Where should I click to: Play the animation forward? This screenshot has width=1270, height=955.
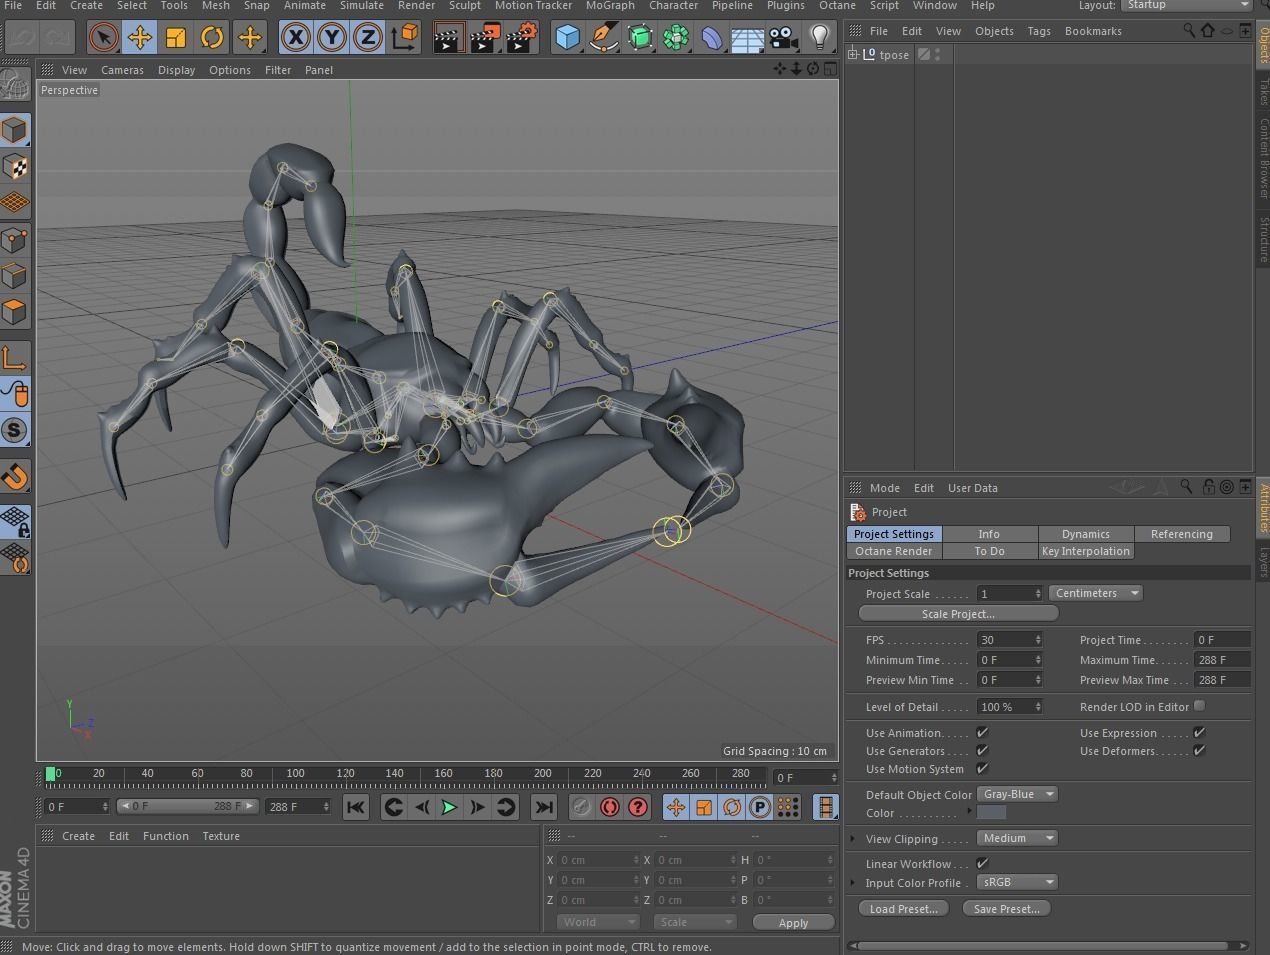click(x=449, y=807)
